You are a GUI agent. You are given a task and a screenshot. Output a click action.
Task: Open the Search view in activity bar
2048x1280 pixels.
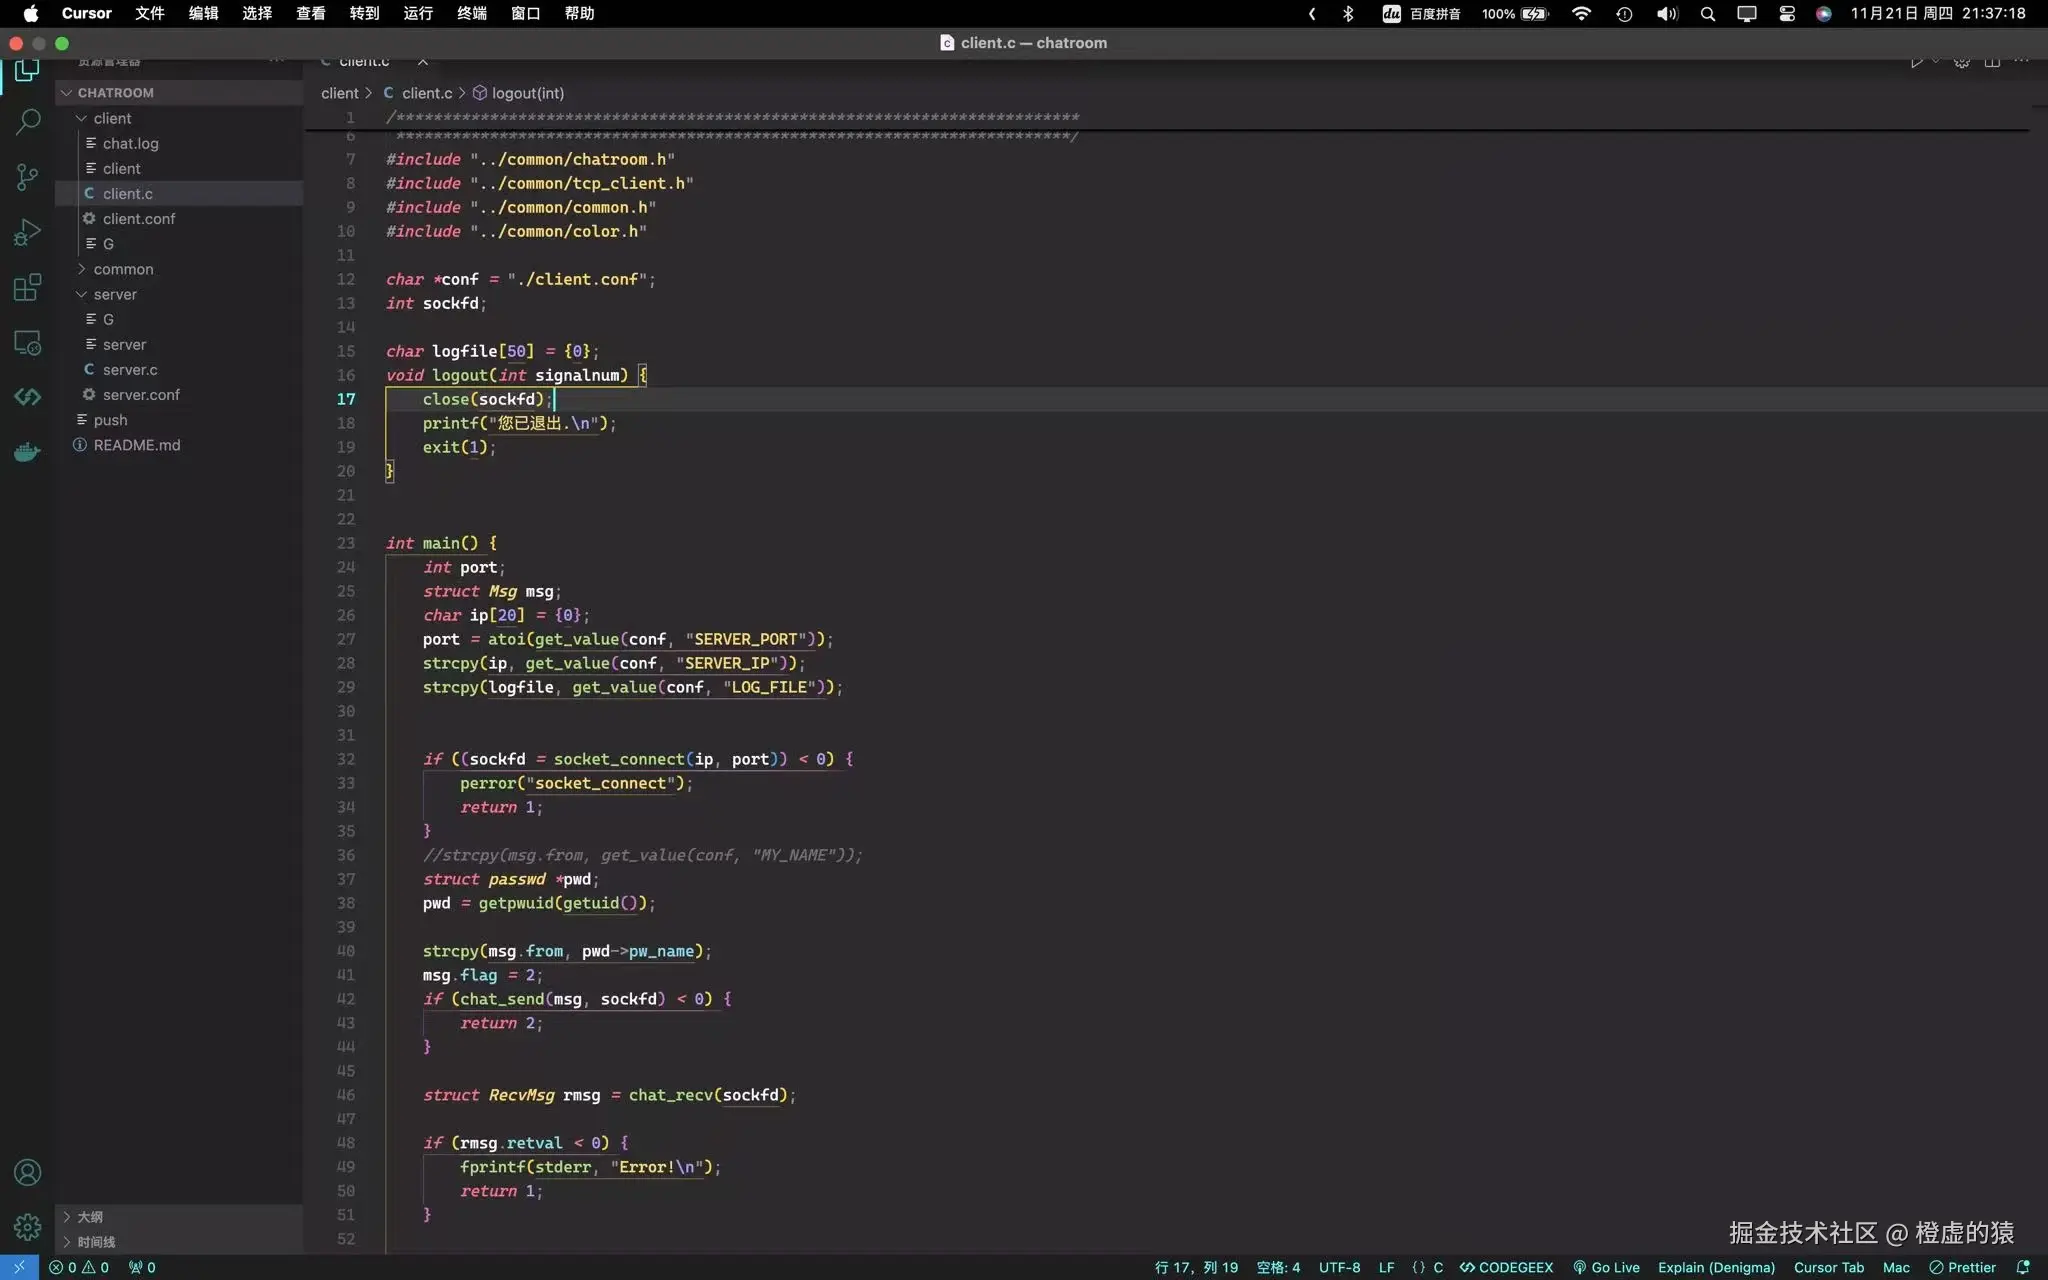(27, 122)
